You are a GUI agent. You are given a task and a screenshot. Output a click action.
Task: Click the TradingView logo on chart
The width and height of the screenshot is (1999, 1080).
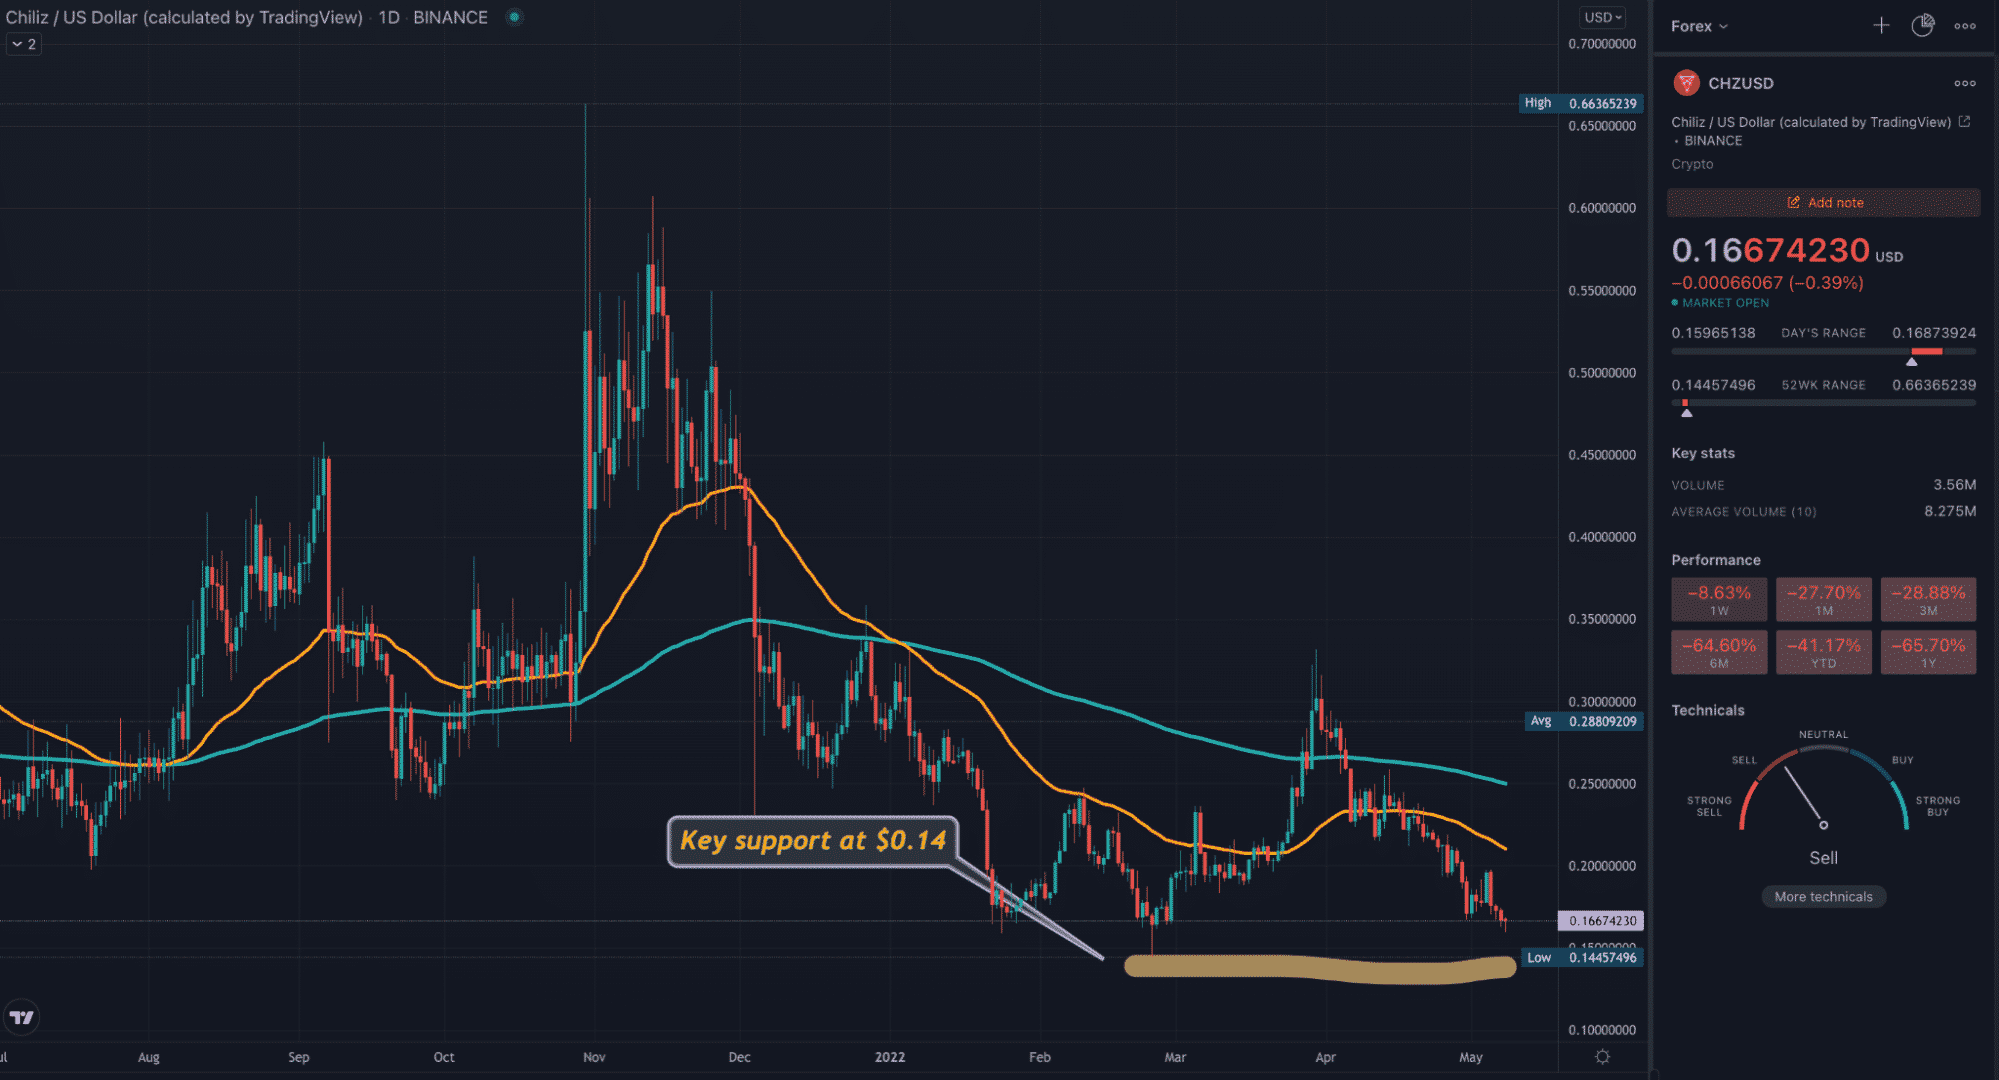(x=22, y=1017)
